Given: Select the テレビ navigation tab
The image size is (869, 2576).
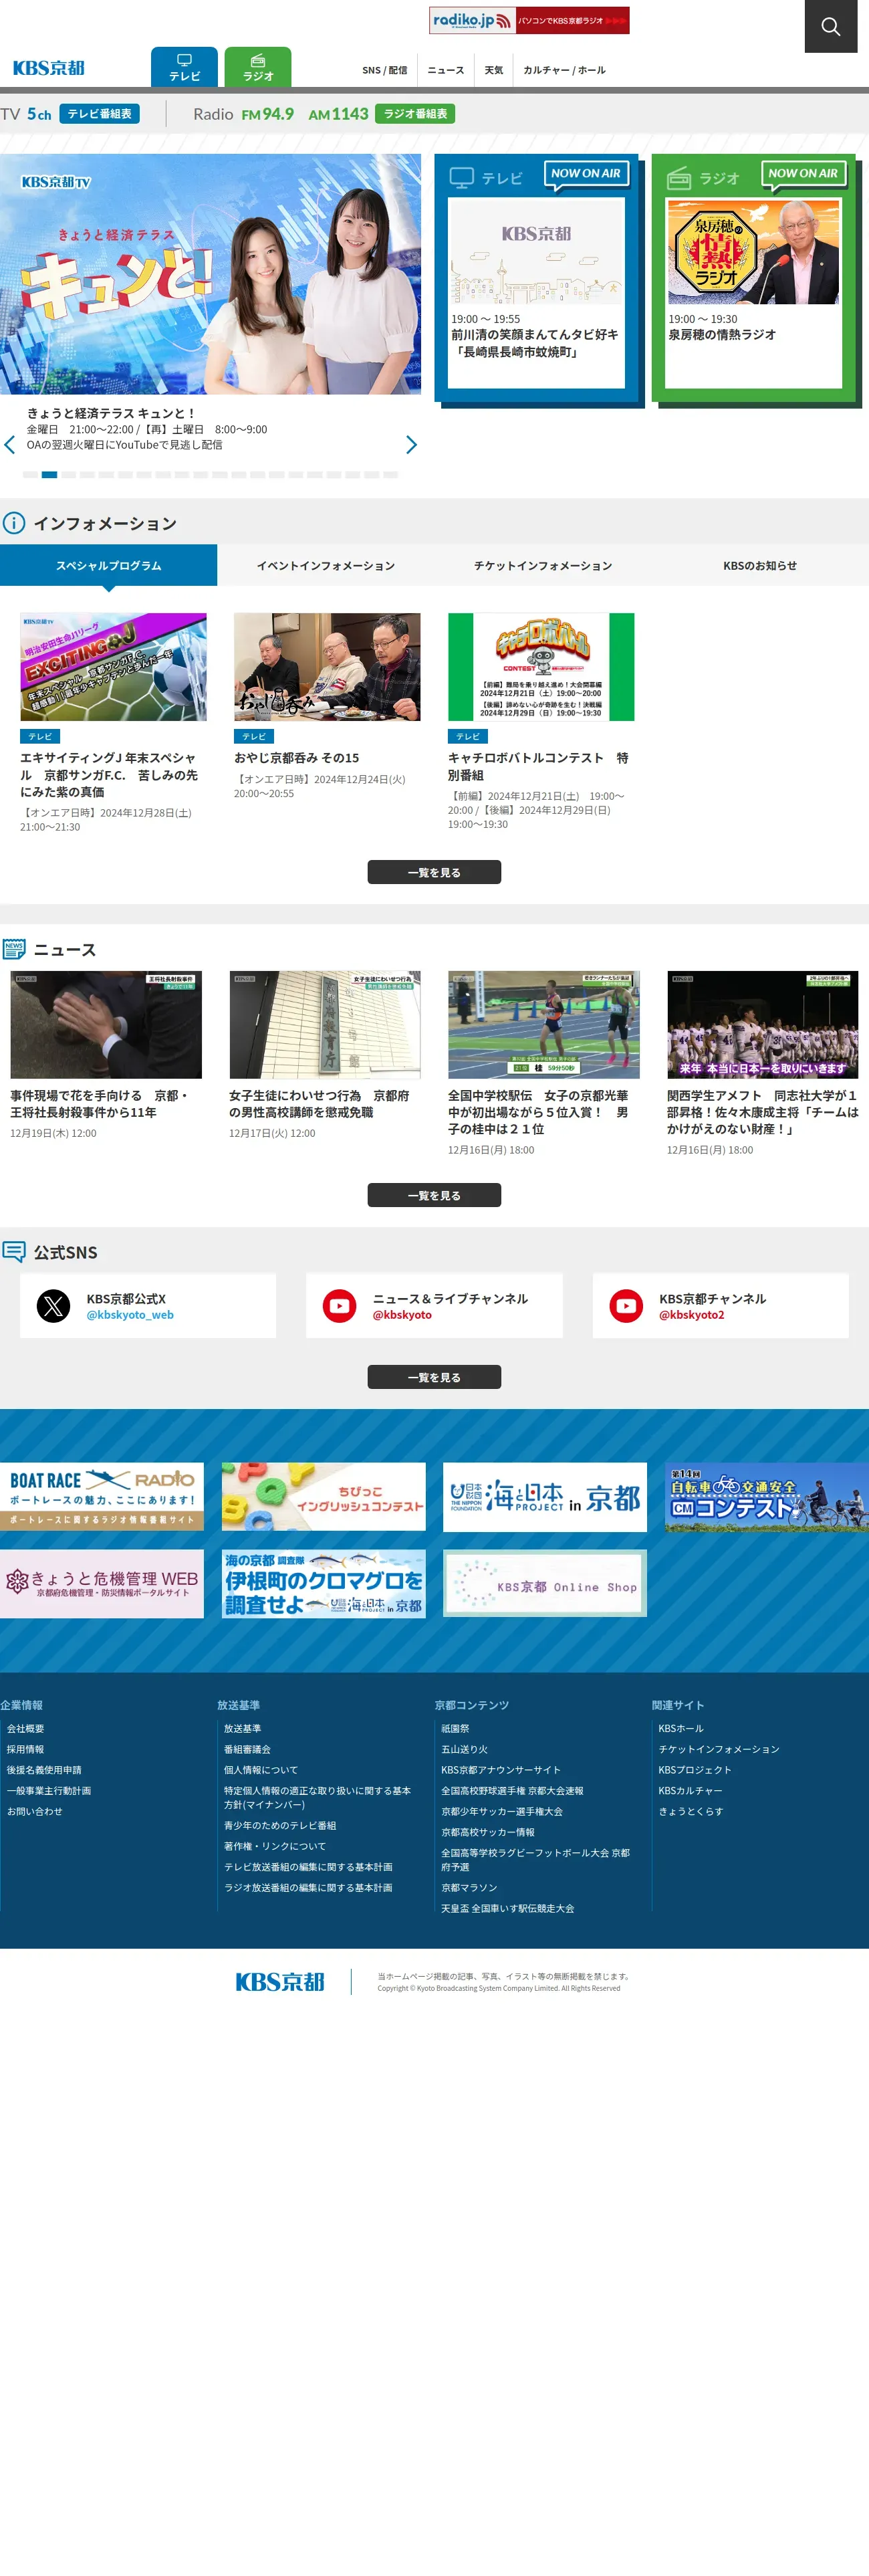Looking at the screenshot, I should (184, 67).
